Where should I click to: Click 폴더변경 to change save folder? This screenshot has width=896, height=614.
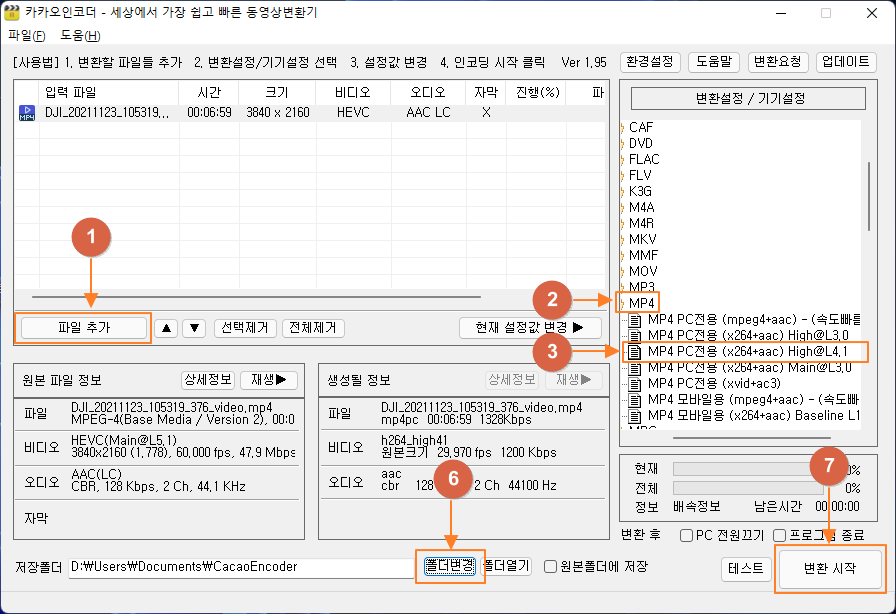pyautogui.click(x=450, y=567)
